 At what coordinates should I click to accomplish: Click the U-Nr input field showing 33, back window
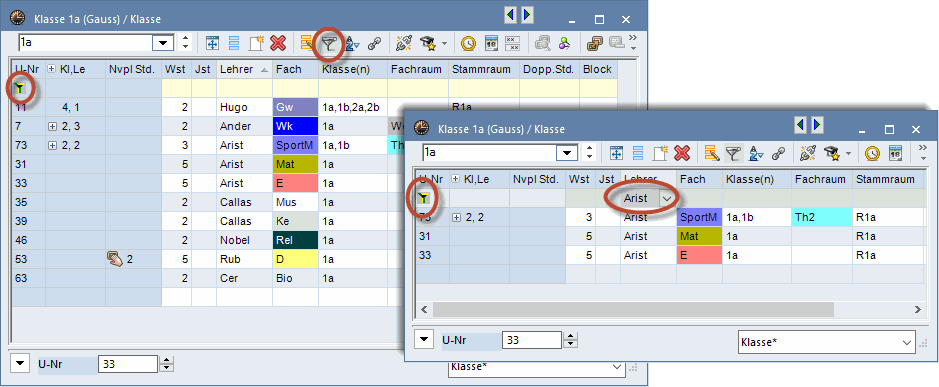[128, 364]
